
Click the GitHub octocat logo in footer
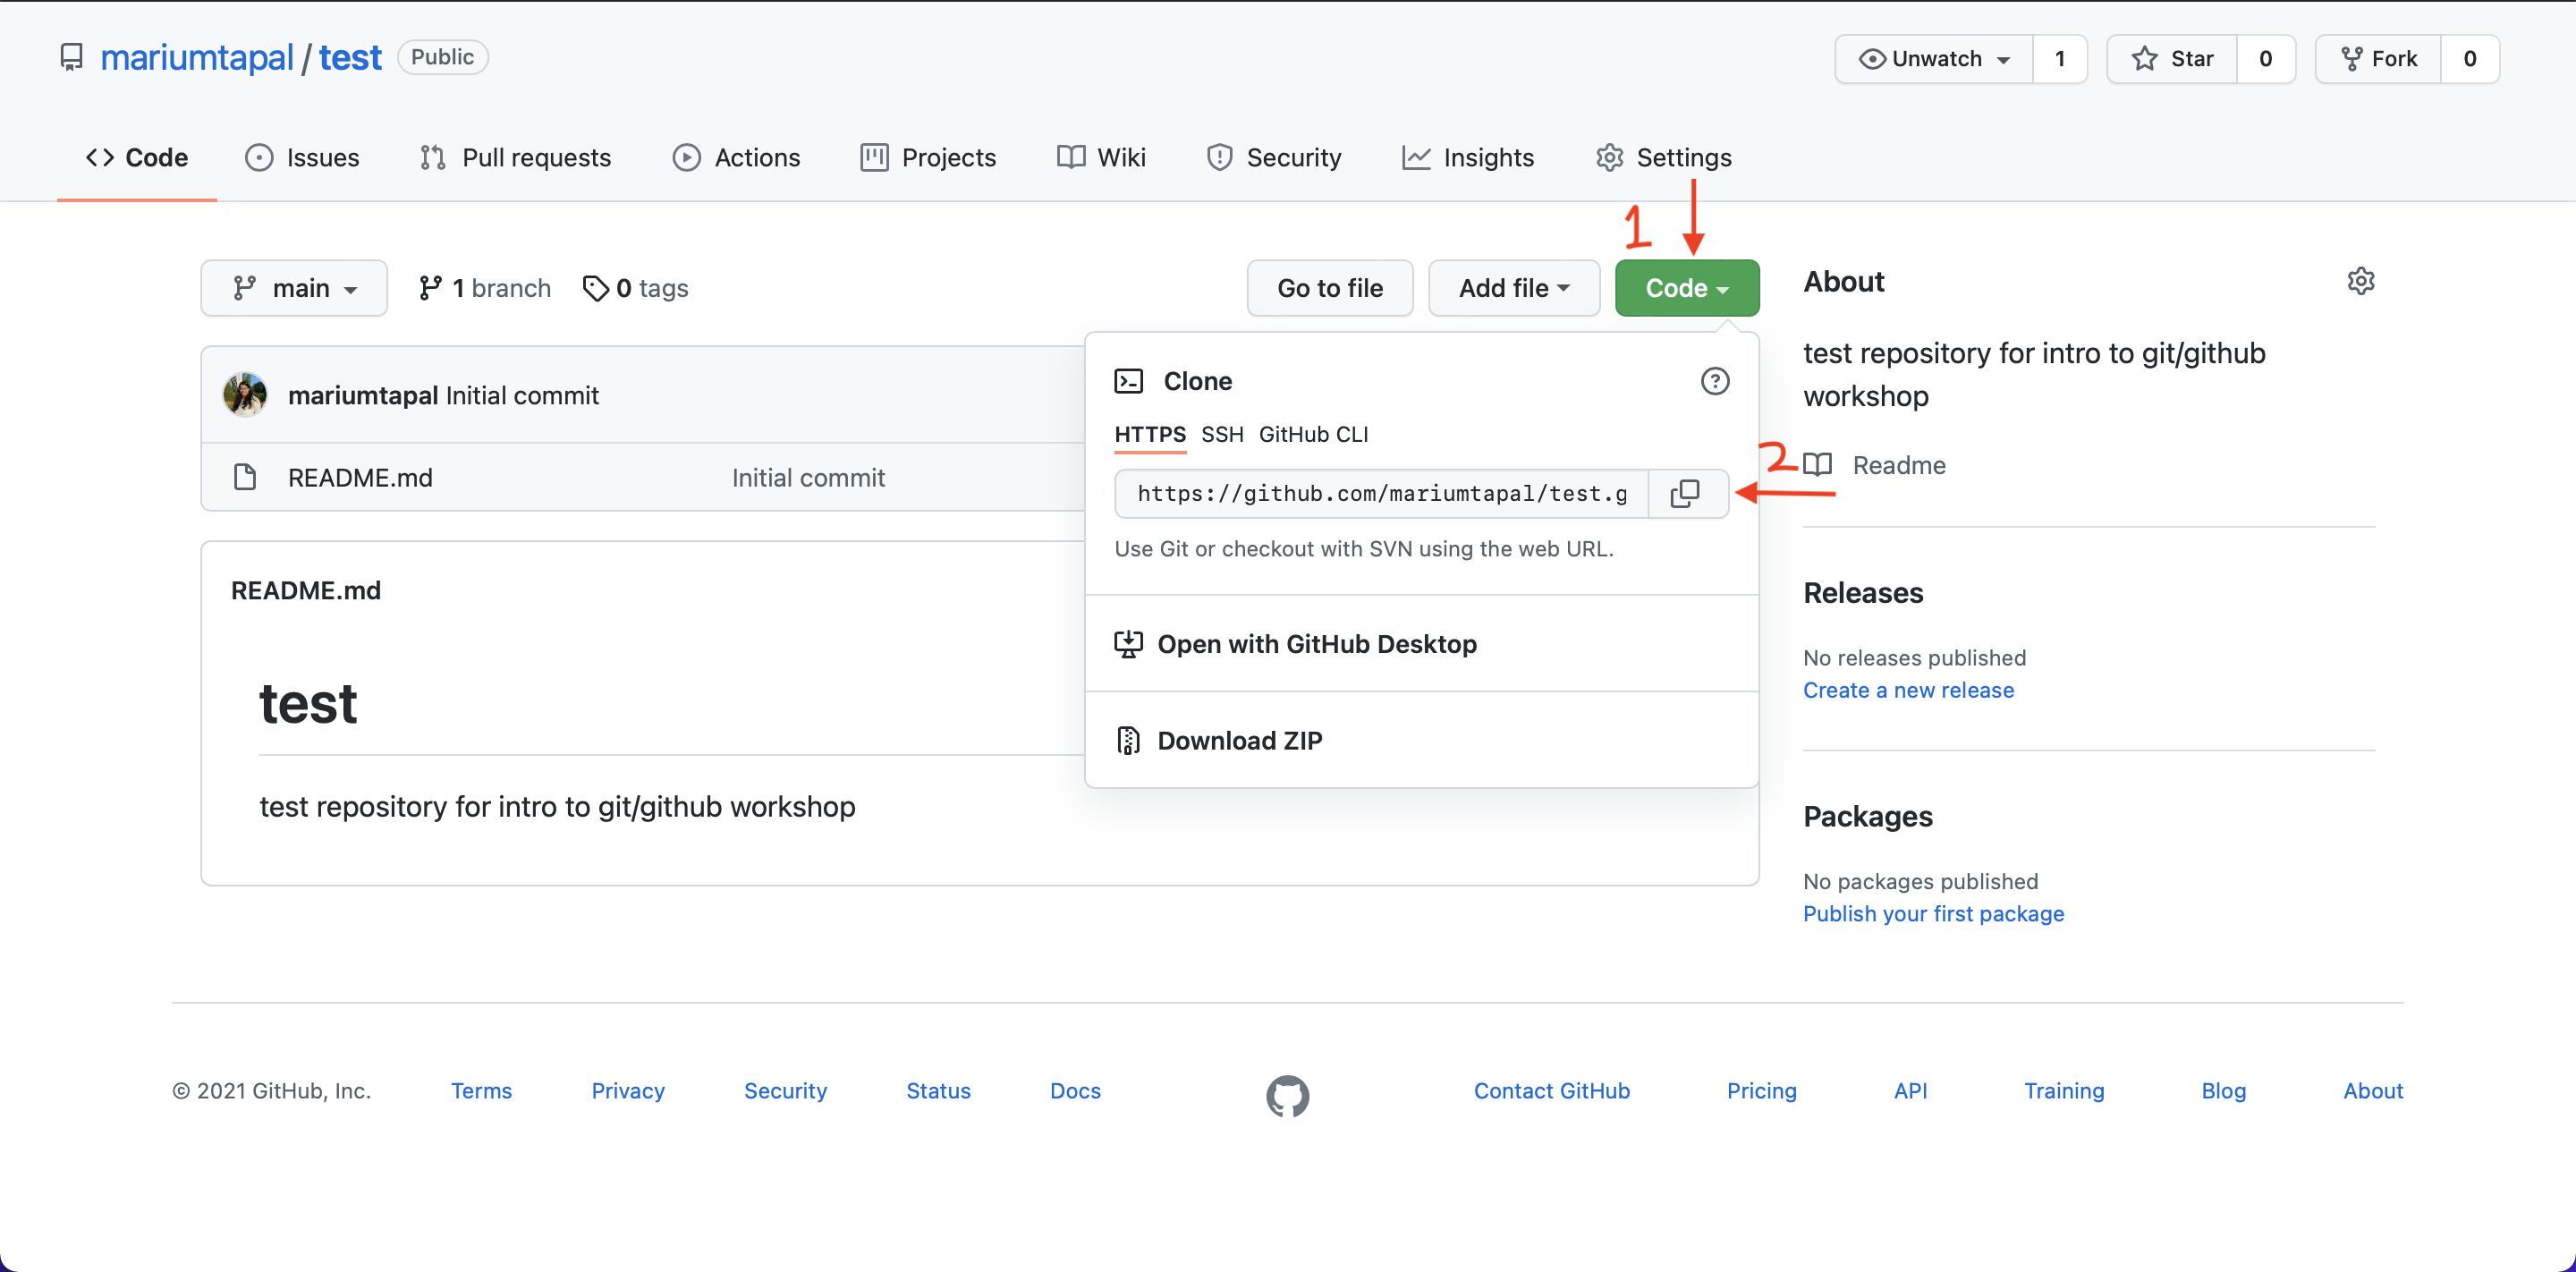tap(1287, 1095)
